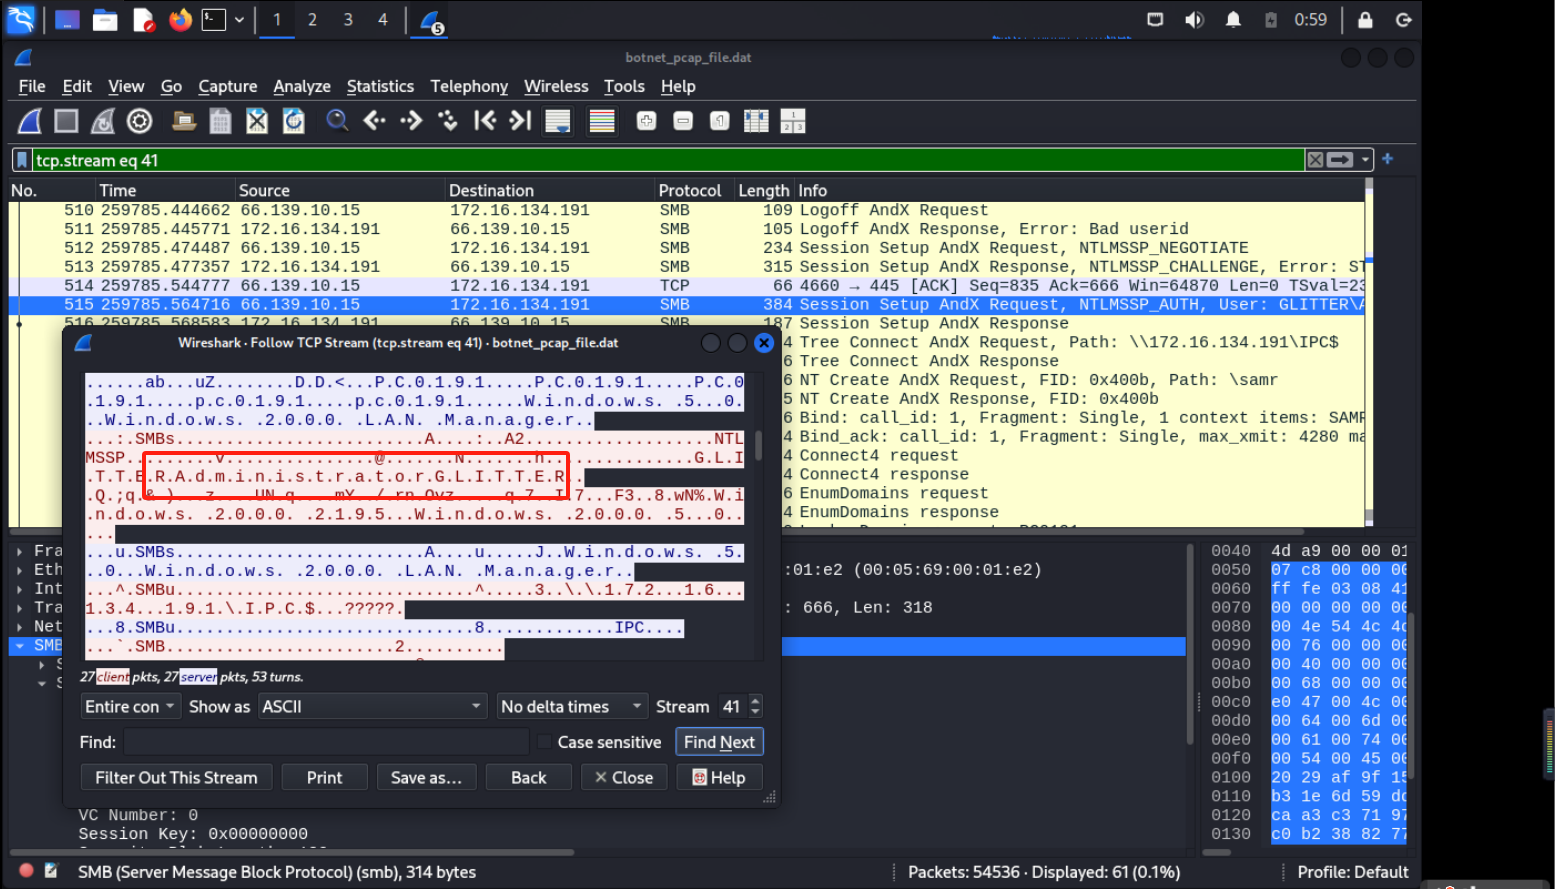Click the Help button in stream dialog
Screen dimensions: 1555x889
pyautogui.click(x=719, y=777)
